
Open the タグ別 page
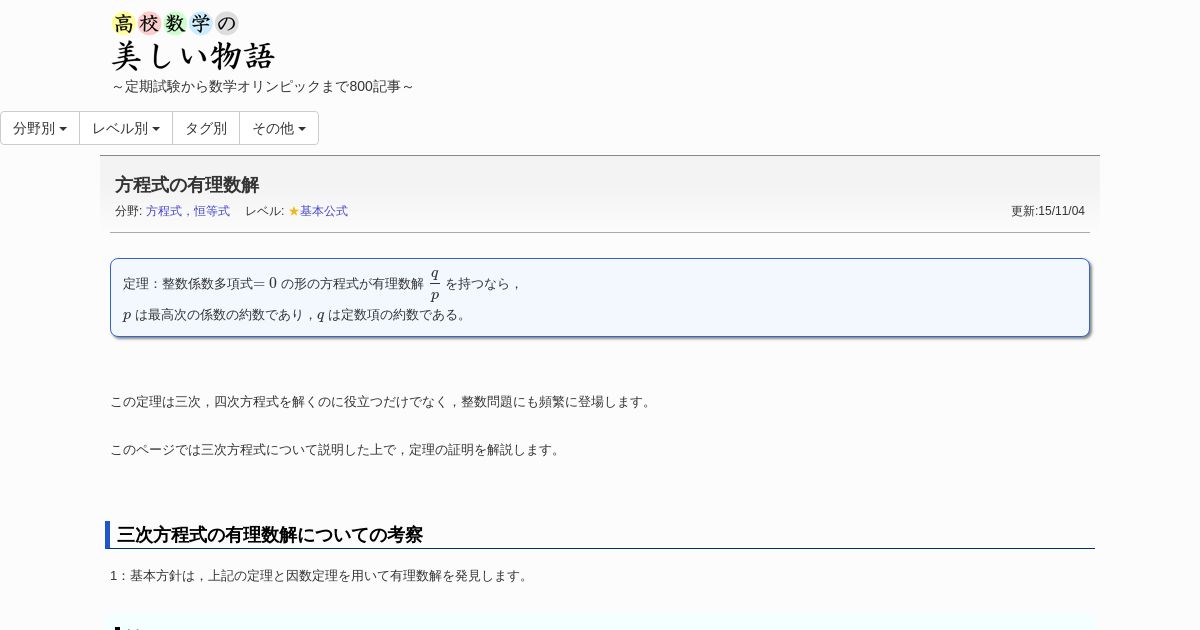206,128
